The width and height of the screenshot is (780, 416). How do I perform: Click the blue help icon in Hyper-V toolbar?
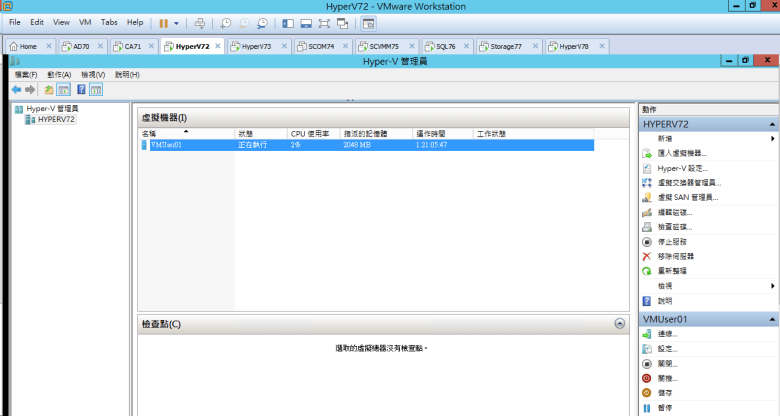(x=80, y=90)
